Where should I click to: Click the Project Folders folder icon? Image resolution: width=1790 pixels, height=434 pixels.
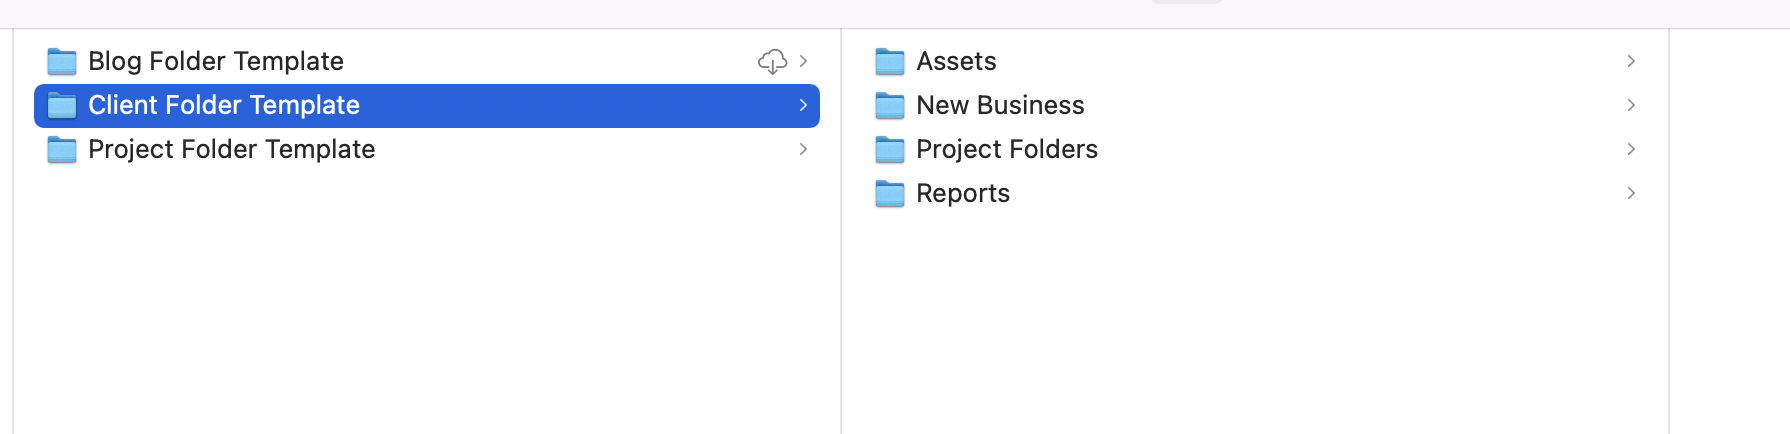coord(889,150)
